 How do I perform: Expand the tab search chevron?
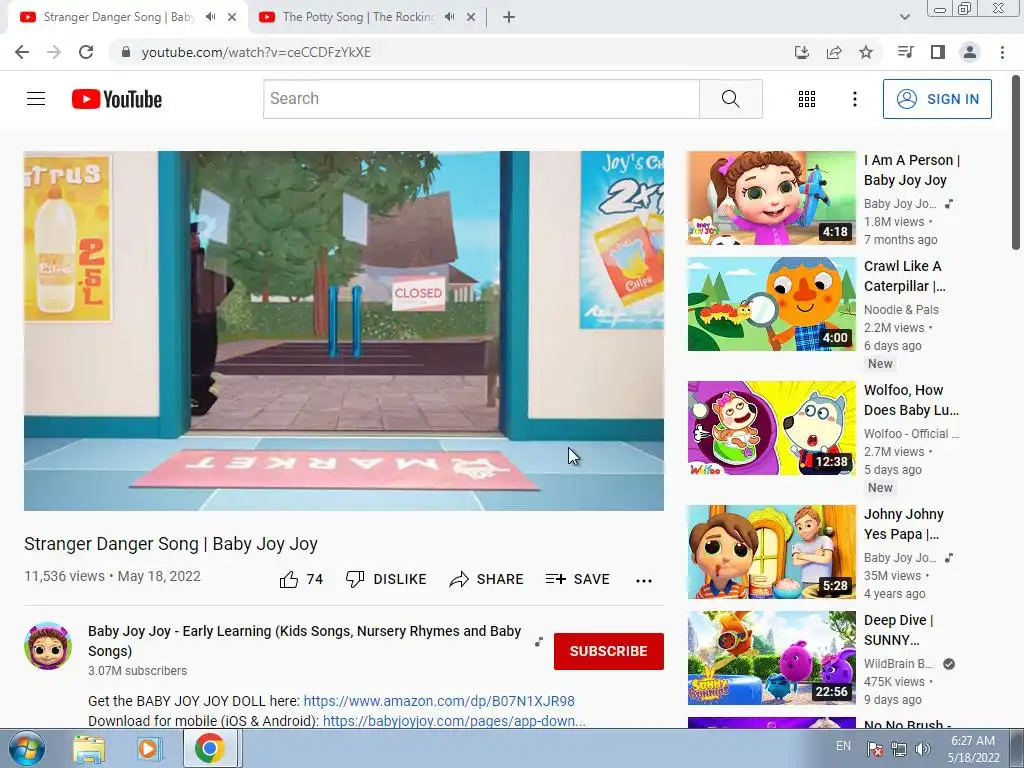904,17
